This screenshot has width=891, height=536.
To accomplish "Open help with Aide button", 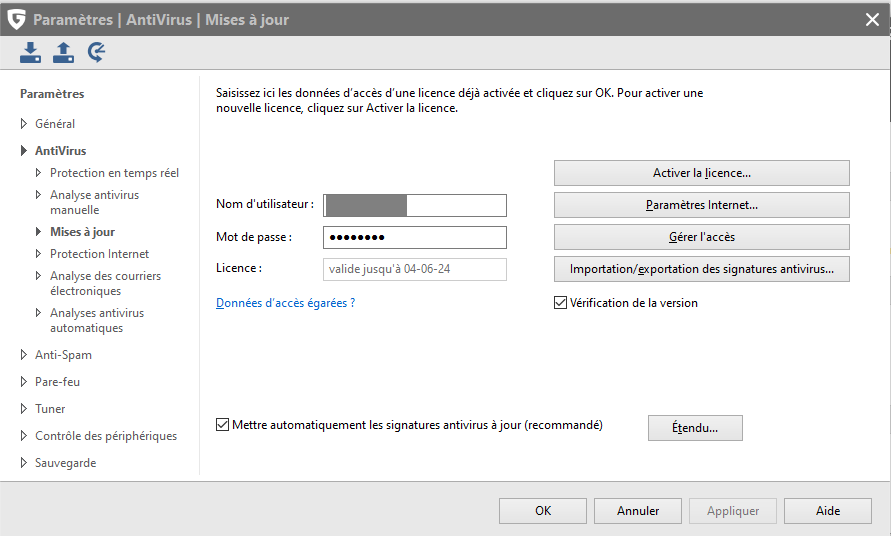I will pyautogui.click(x=828, y=511).
